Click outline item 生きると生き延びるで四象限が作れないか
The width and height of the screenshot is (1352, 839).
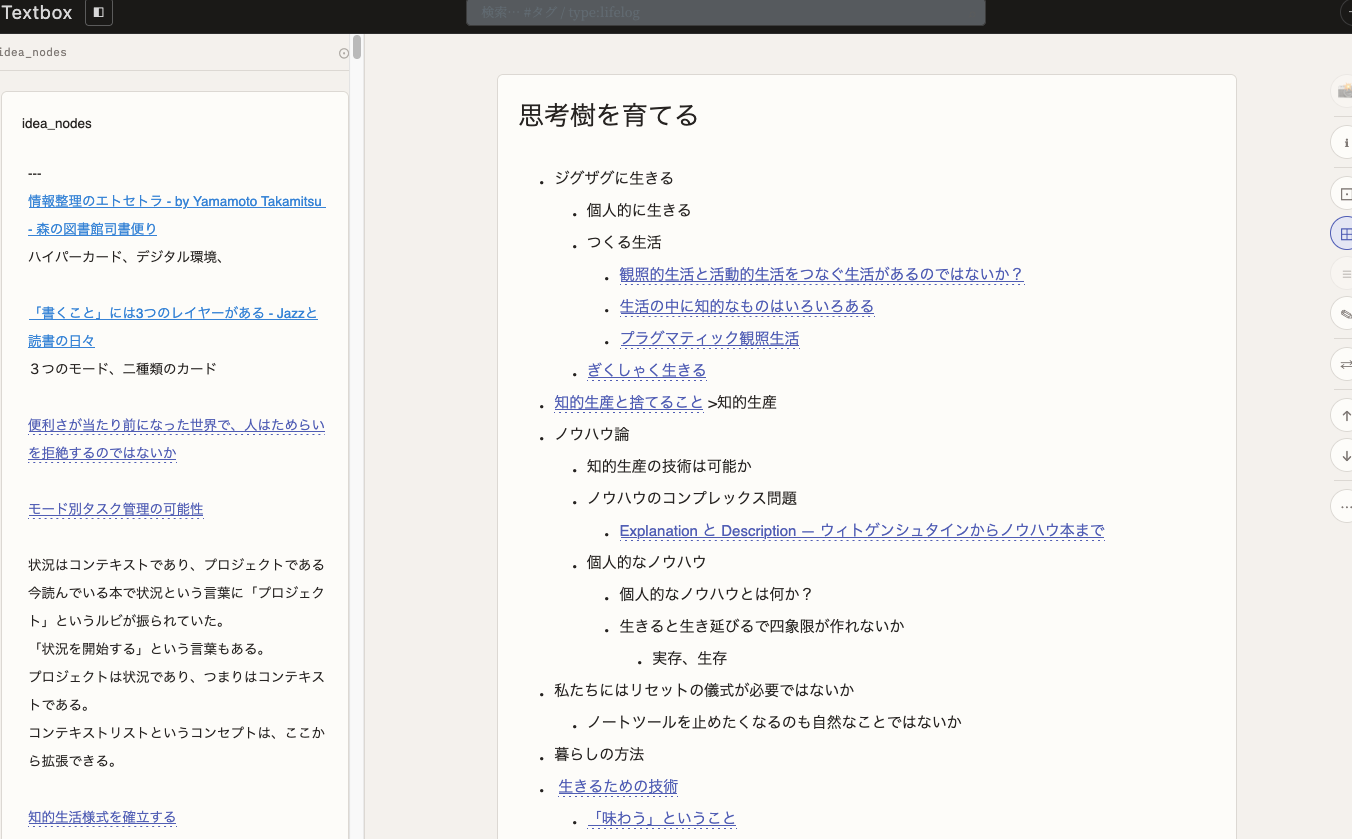coord(762,626)
